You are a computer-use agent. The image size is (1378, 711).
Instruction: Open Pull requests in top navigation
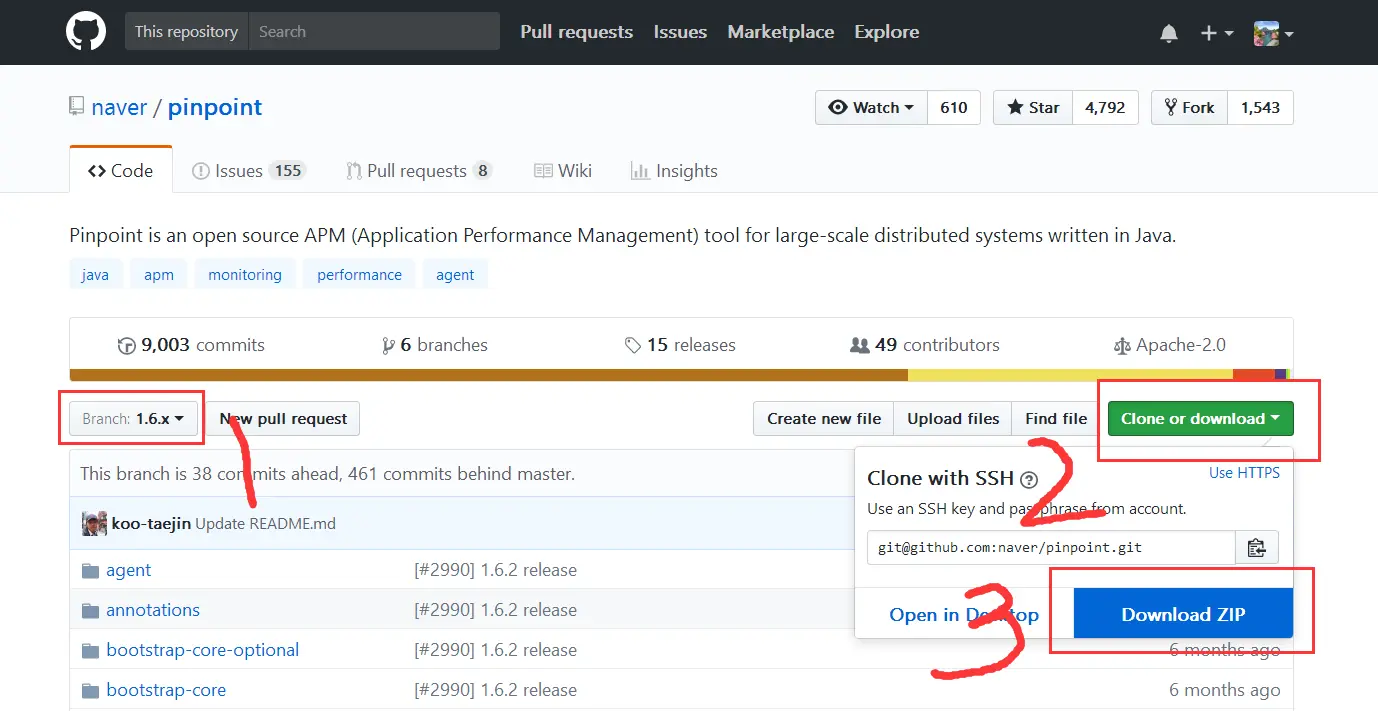point(576,32)
